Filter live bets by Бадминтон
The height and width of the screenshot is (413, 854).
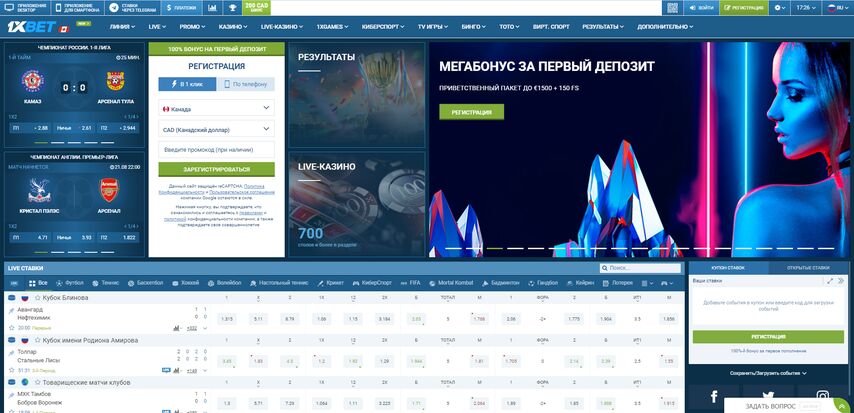500,283
